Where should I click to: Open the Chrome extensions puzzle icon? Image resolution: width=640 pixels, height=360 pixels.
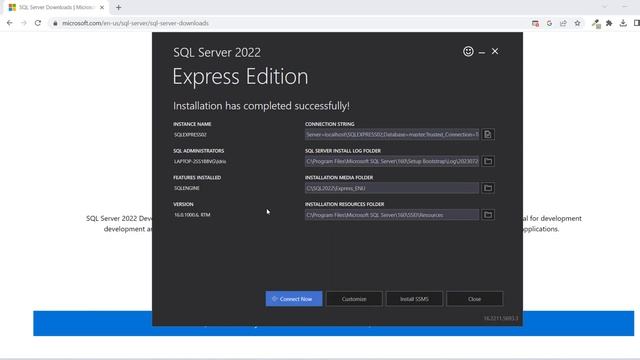click(609, 23)
